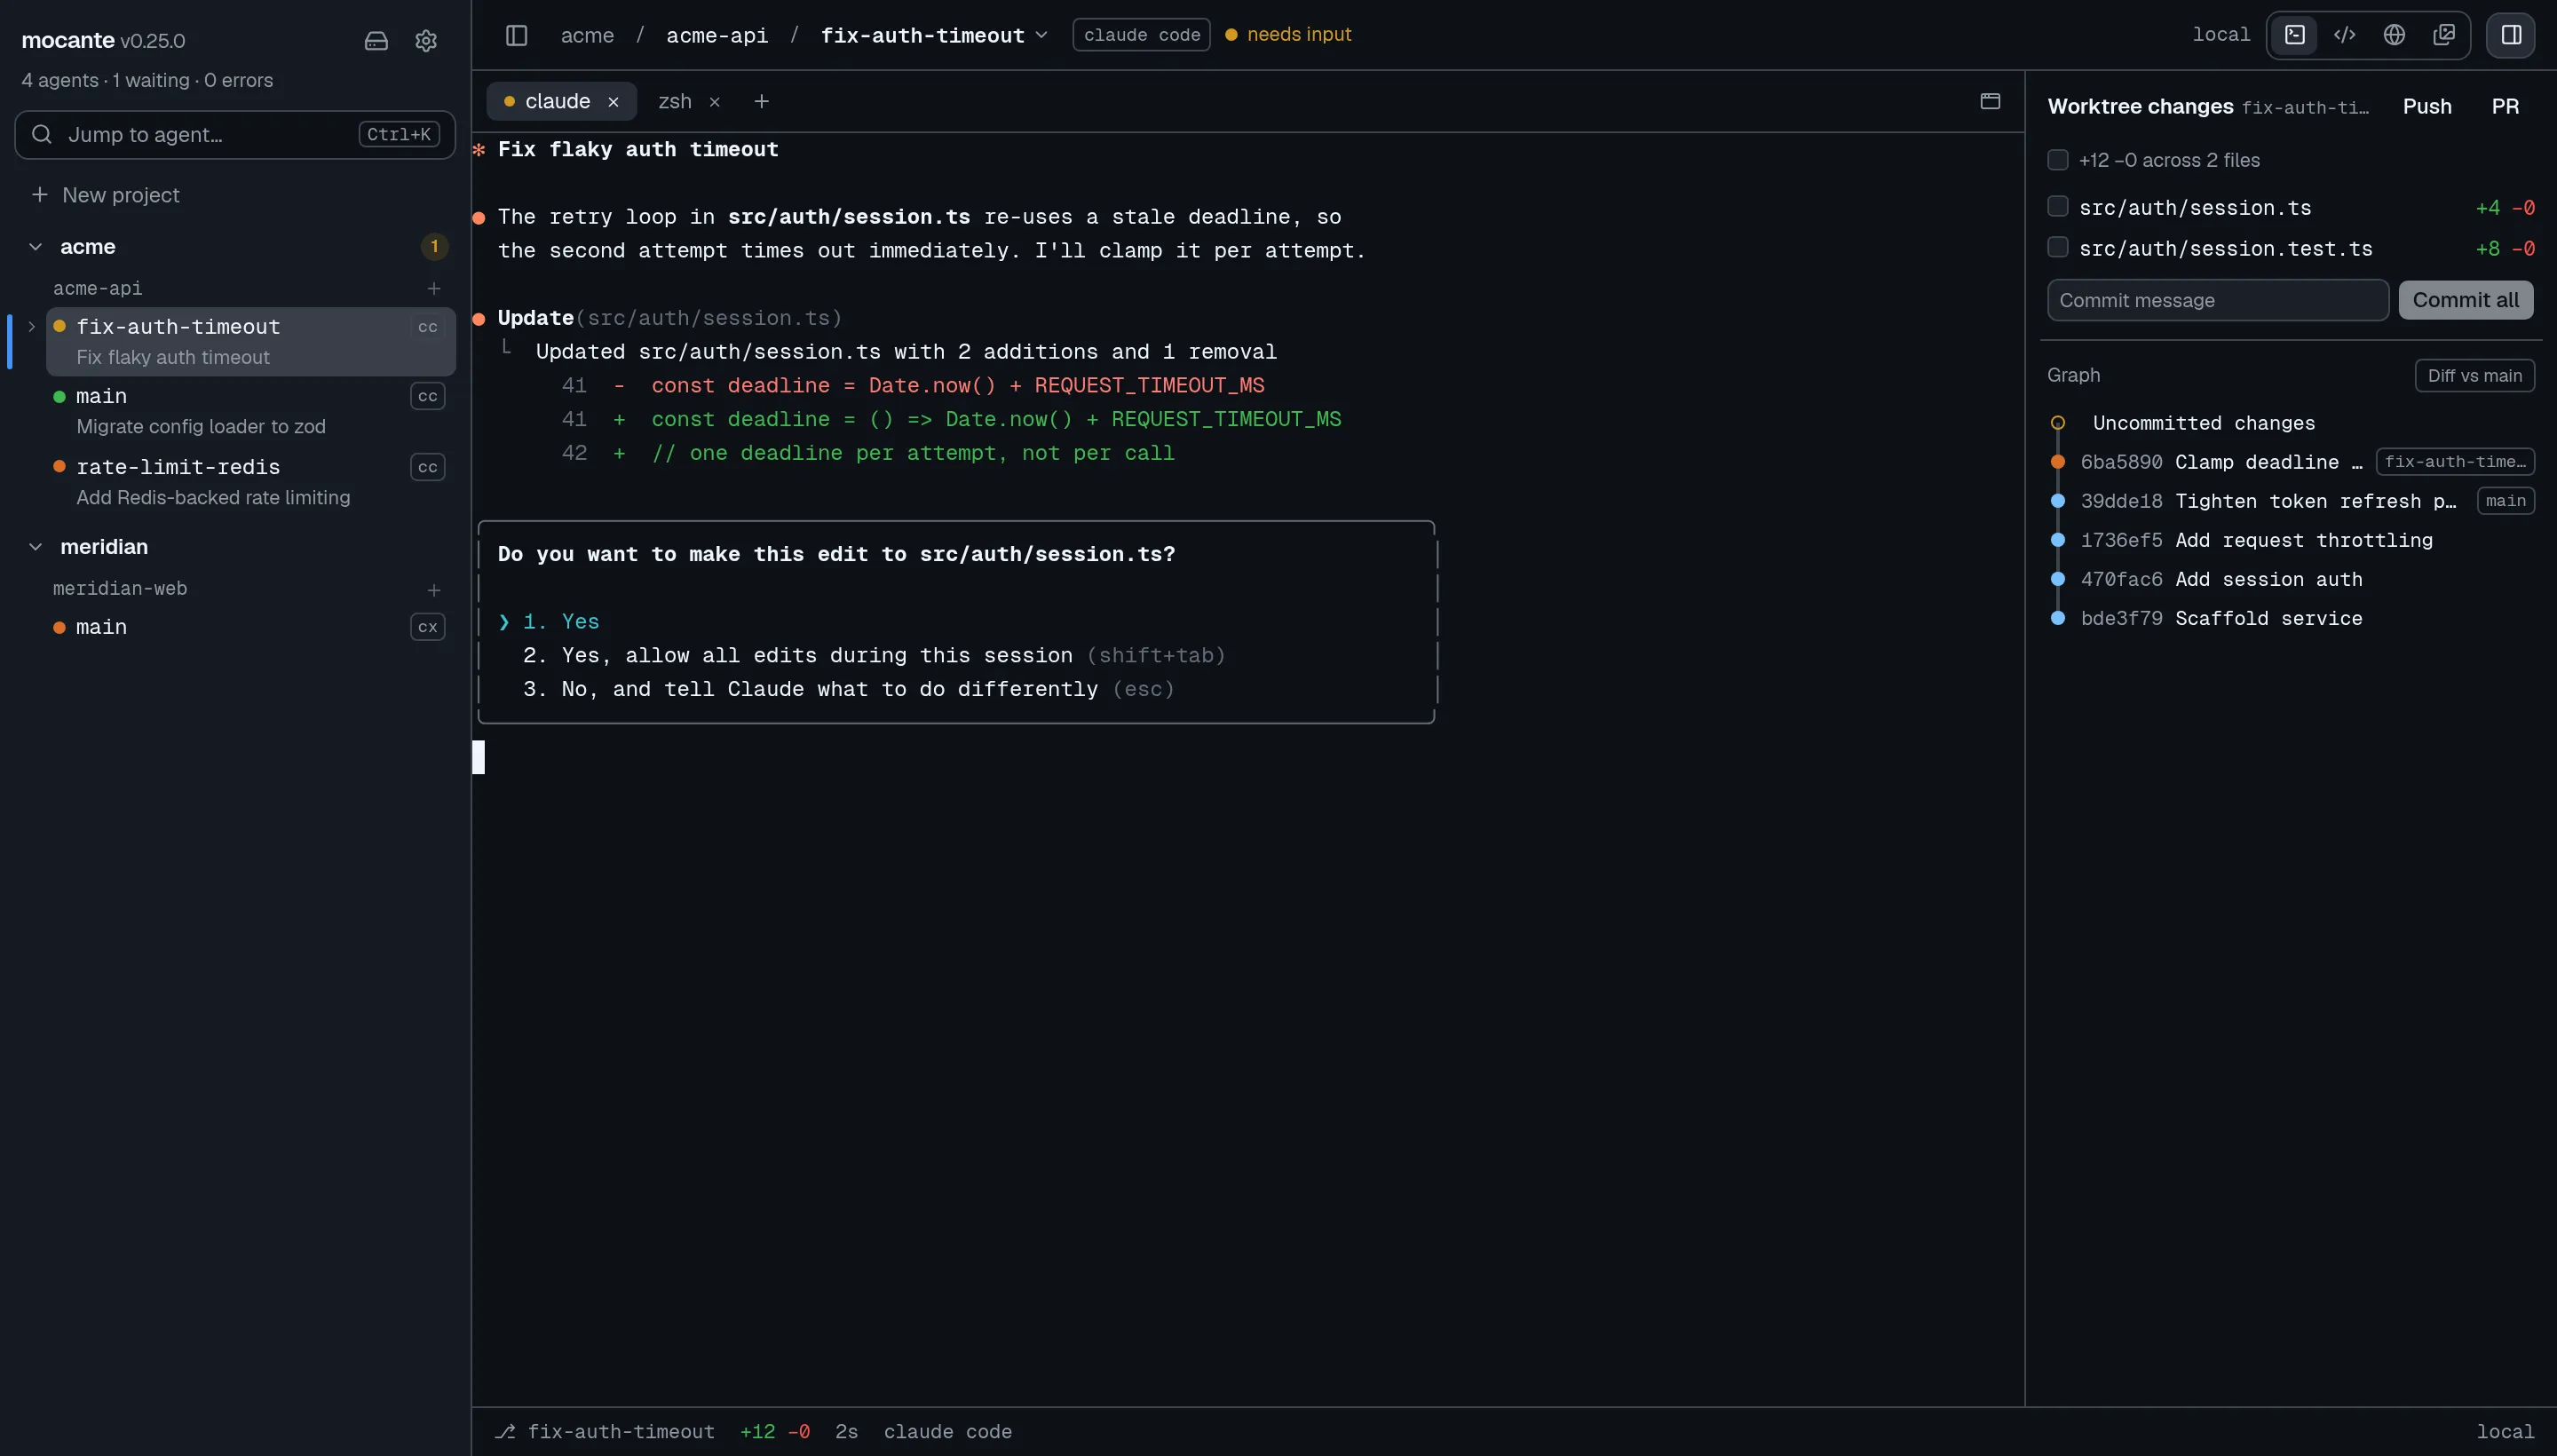Open the inbox tray icon

376,41
